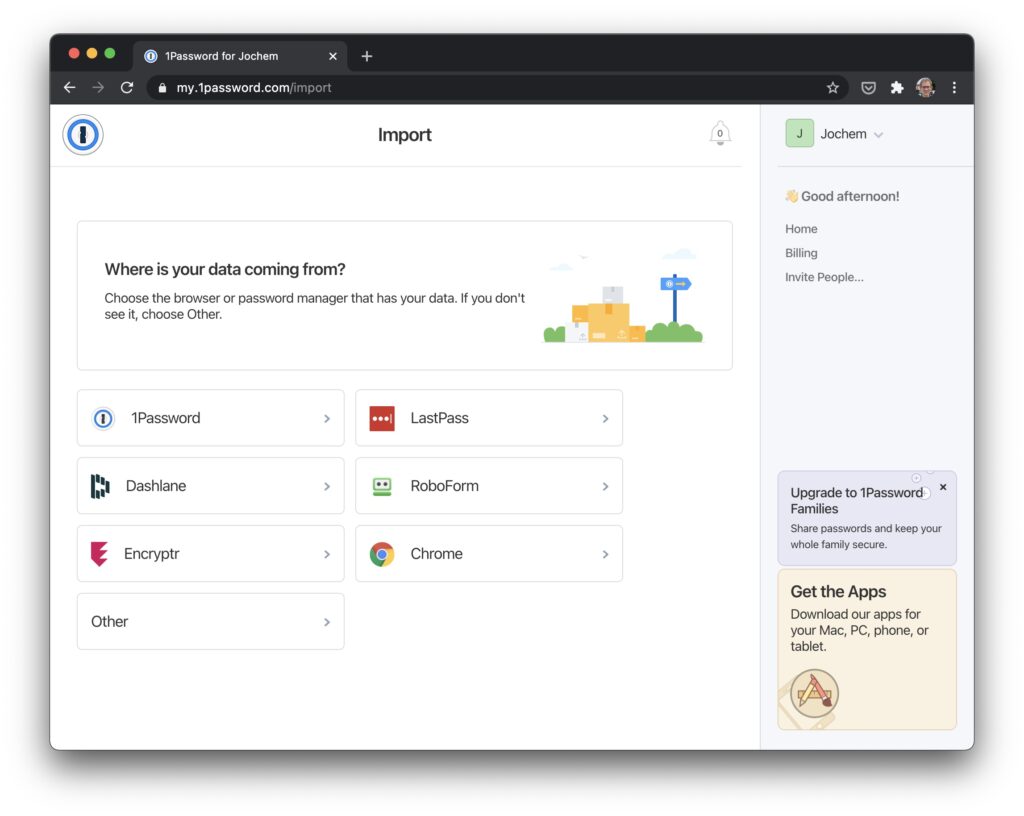Screen dimensions: 1024x816
Task: Select Dashlane as the data source
Action: pyautogui.click(x=210, y=486)
